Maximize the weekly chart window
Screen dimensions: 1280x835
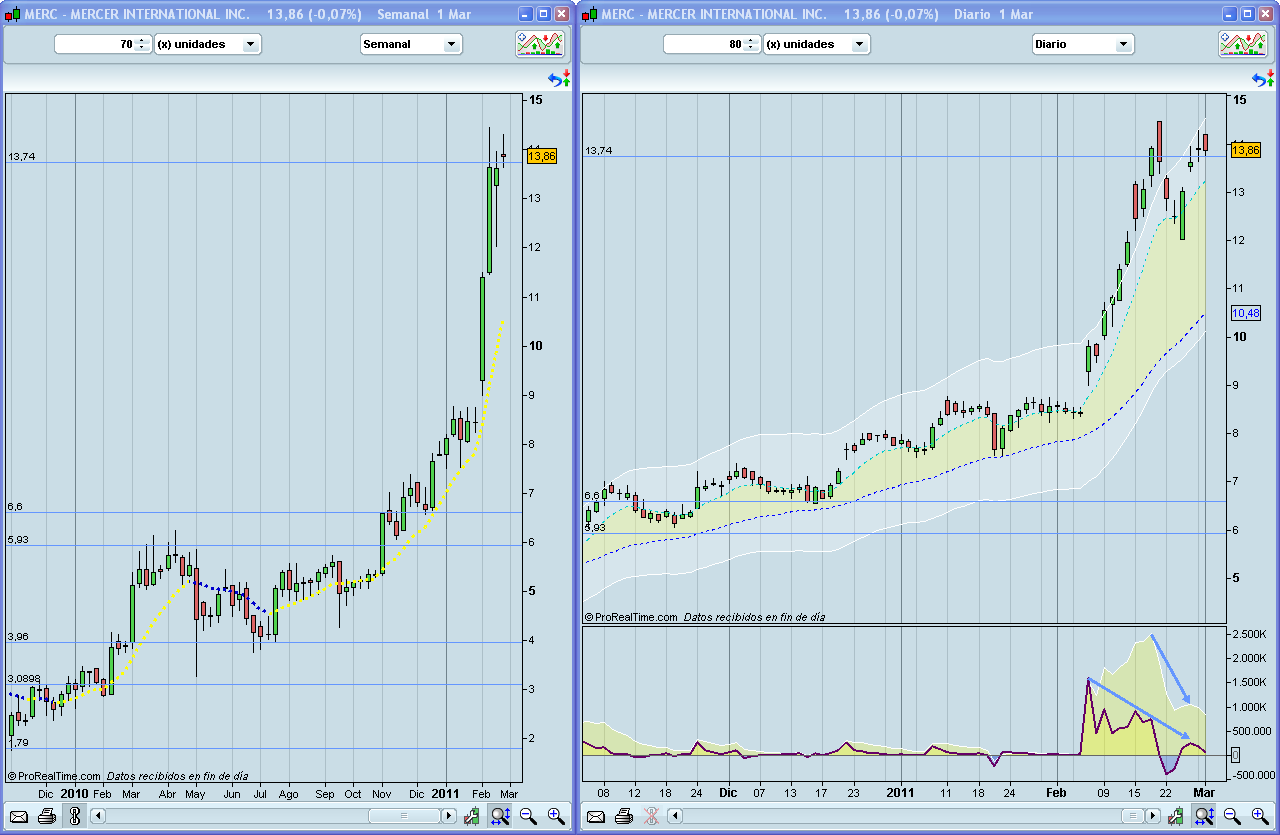[543, 14]
